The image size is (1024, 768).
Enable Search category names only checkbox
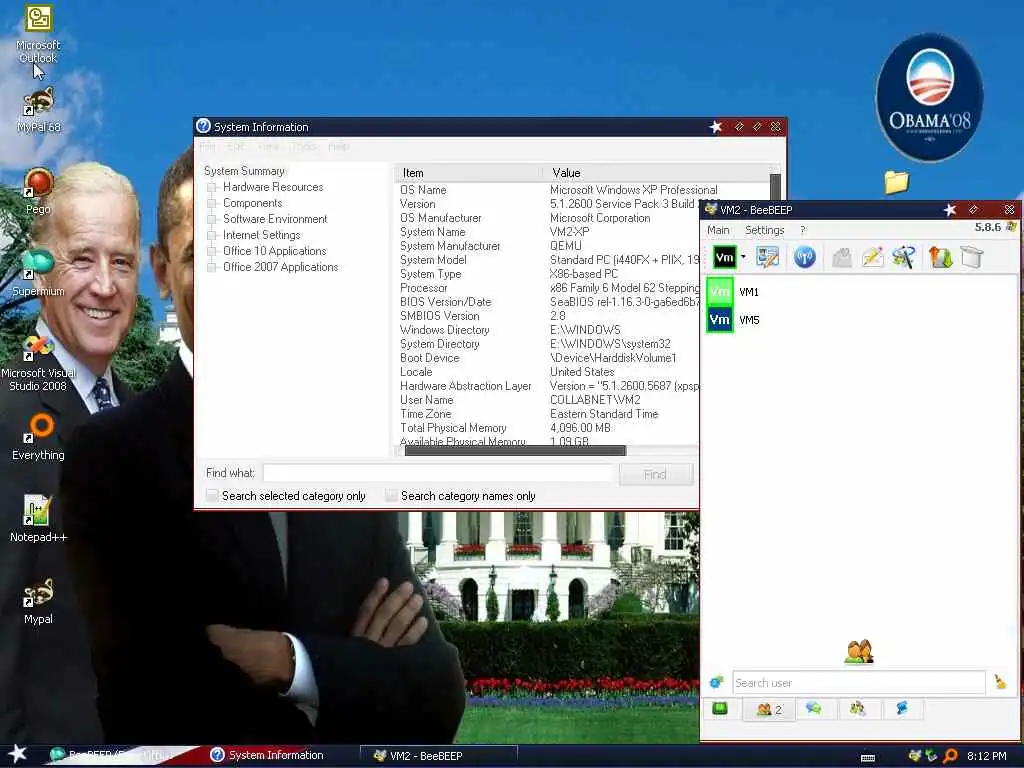(x=391, y=496)
